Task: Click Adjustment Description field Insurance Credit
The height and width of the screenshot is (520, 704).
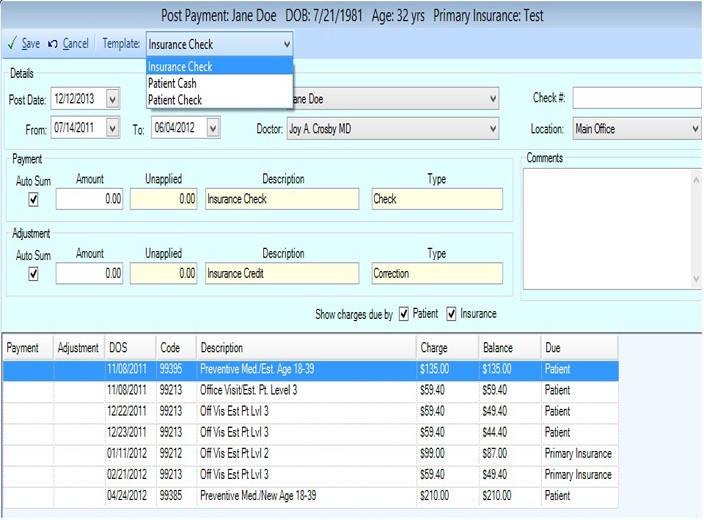Action: (x=282, y=273)
